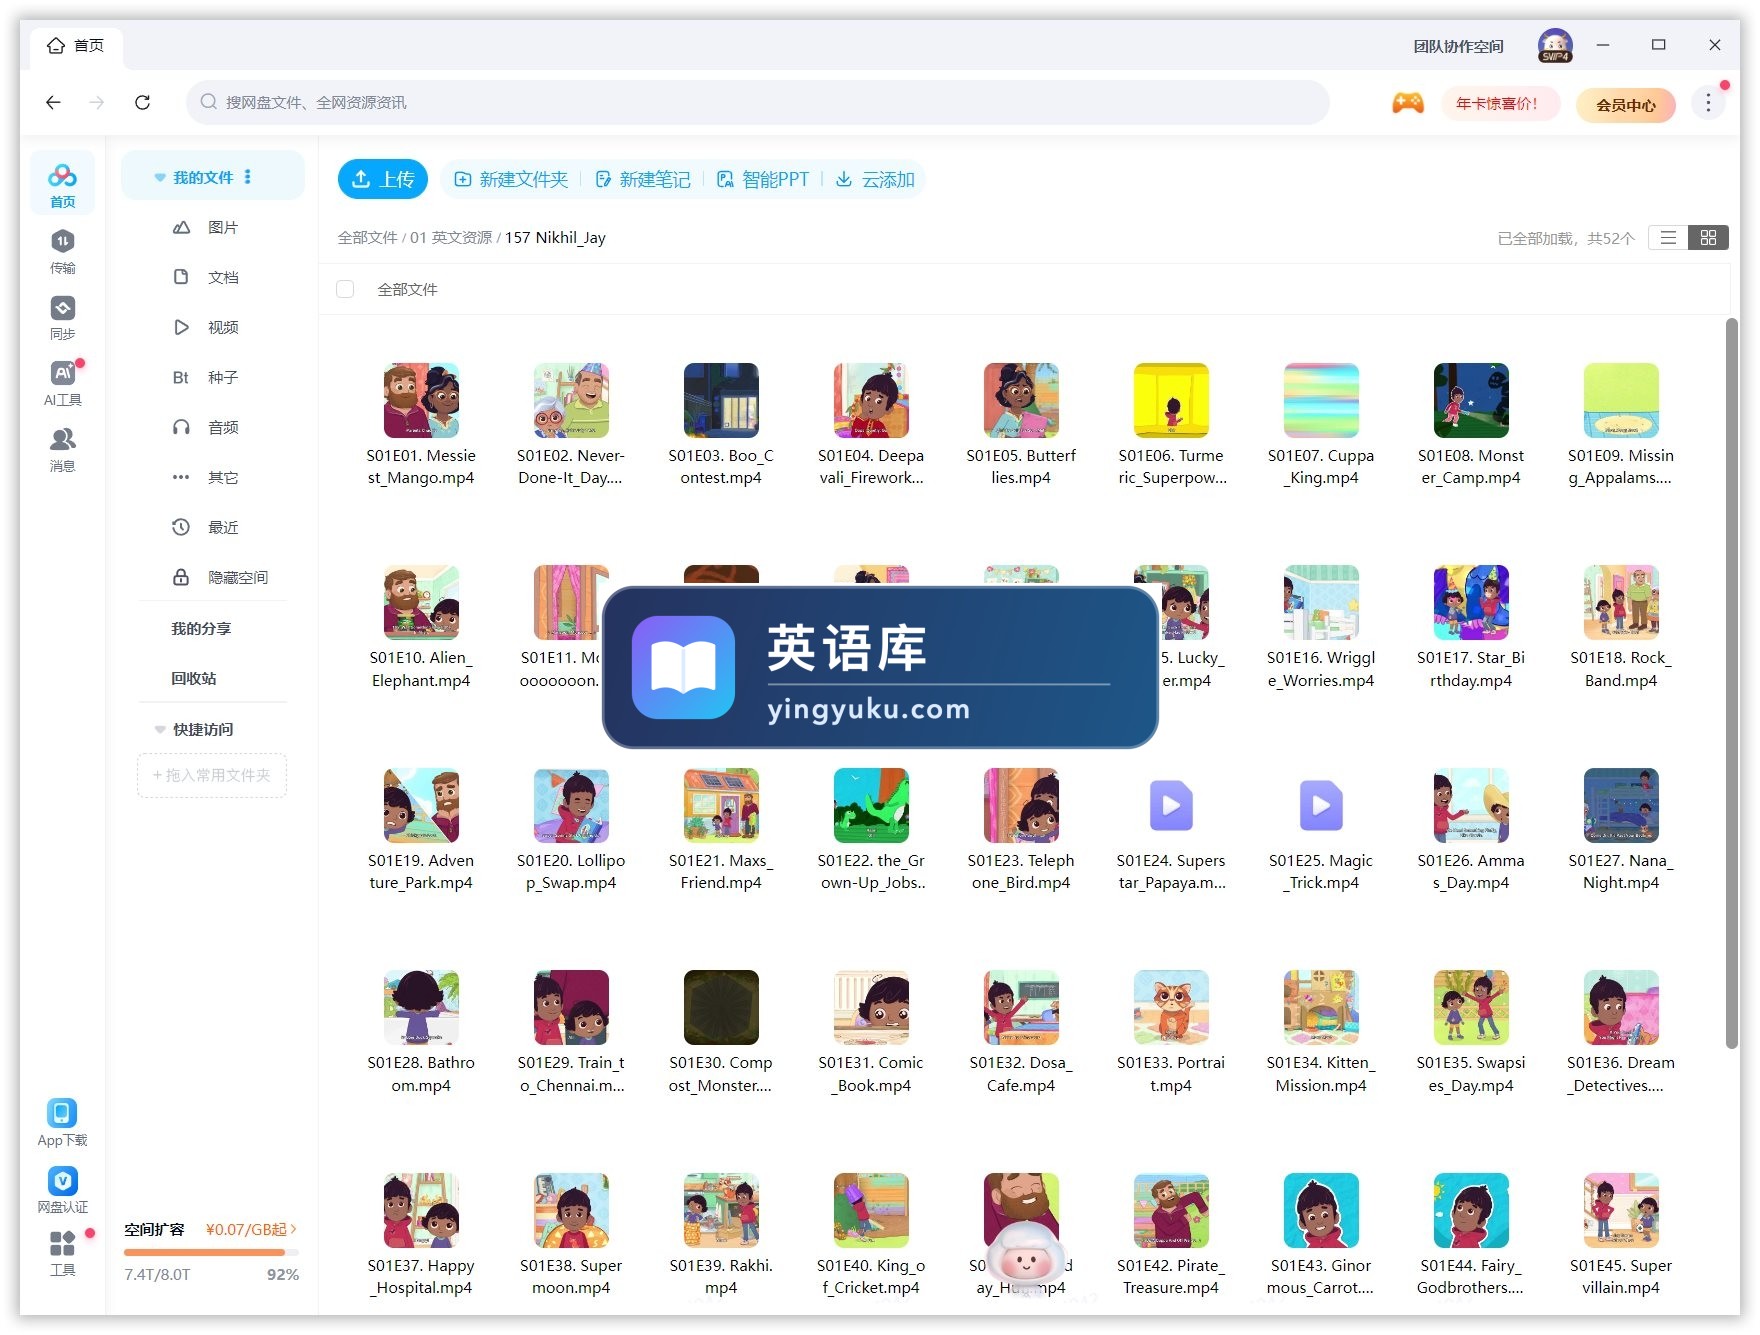Screen dimensions: 1760x1335
Task: Open the 同步 sync panel
Action: (x=62, y=317)
